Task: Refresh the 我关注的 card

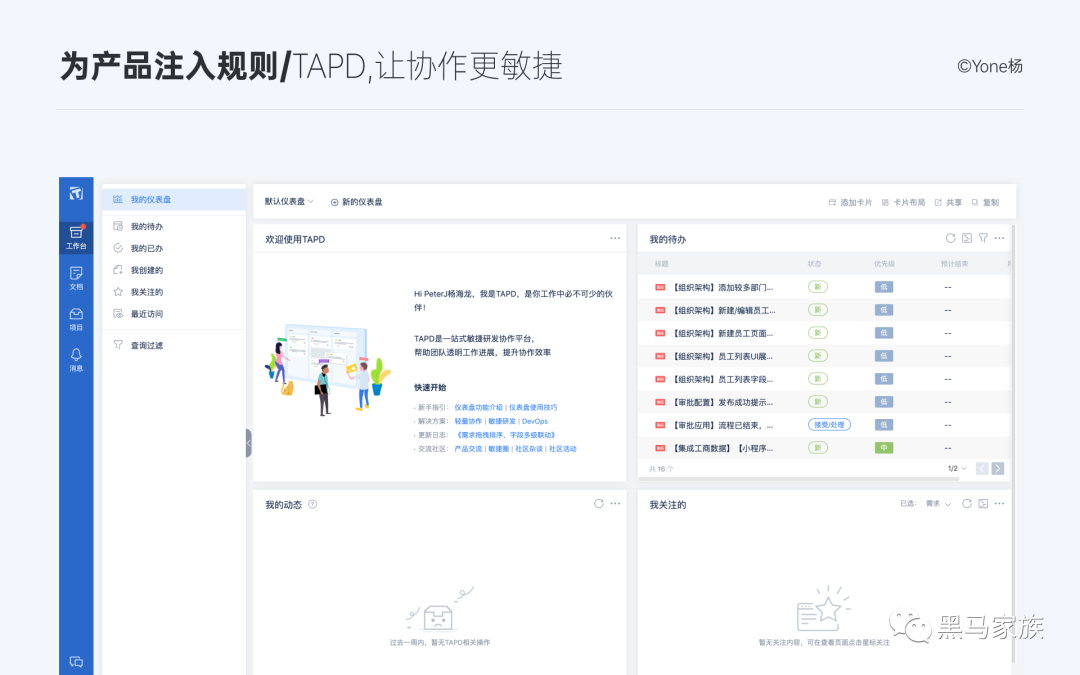Action: tap(967, 503)
